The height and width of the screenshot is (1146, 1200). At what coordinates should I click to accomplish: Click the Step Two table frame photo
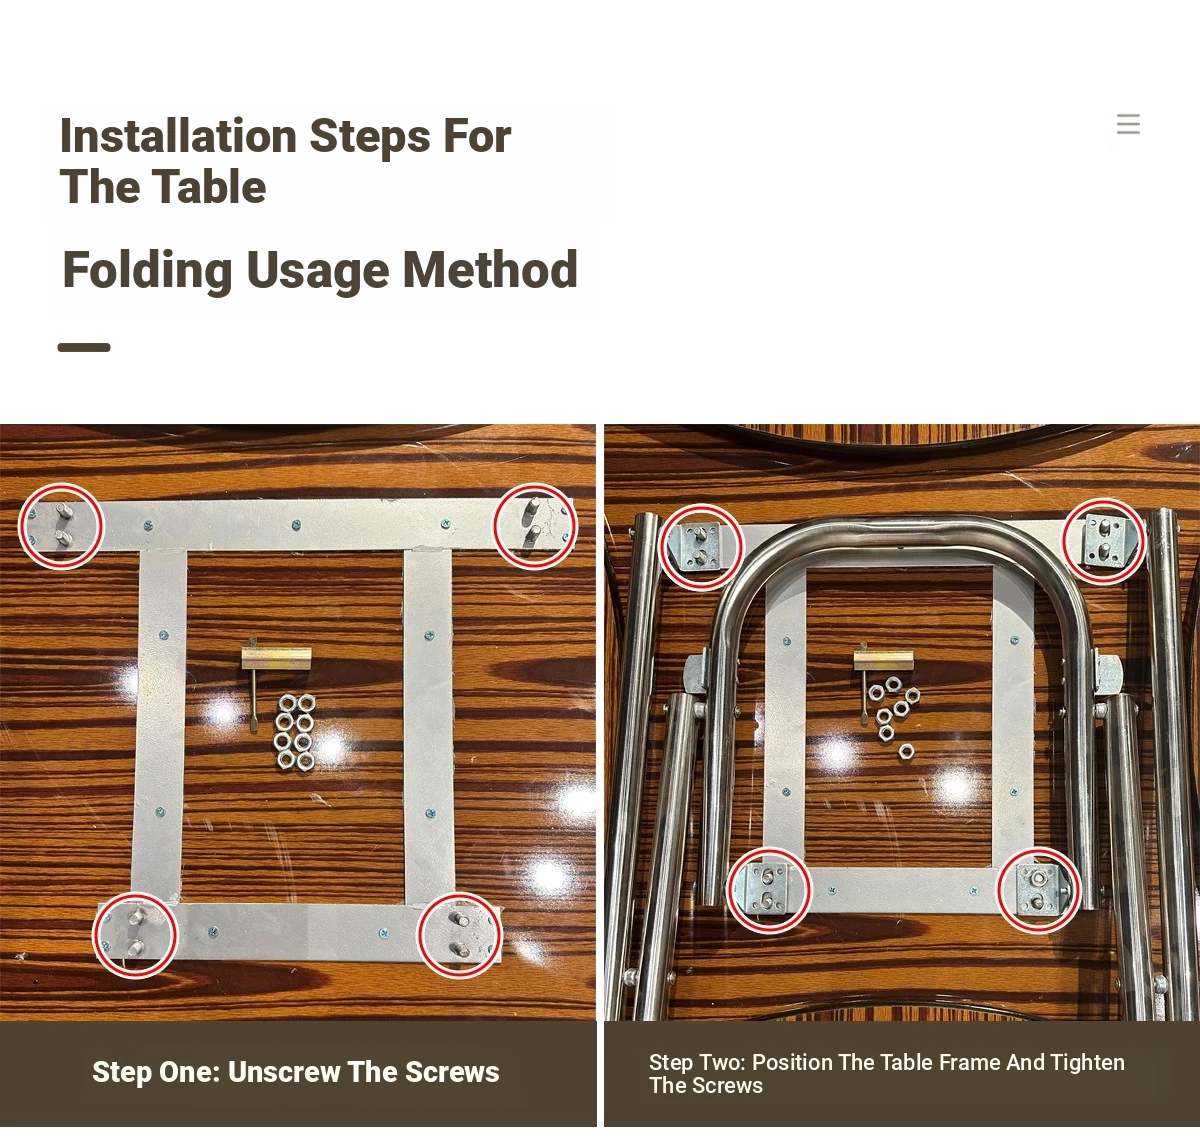click(x=902, y=722)
